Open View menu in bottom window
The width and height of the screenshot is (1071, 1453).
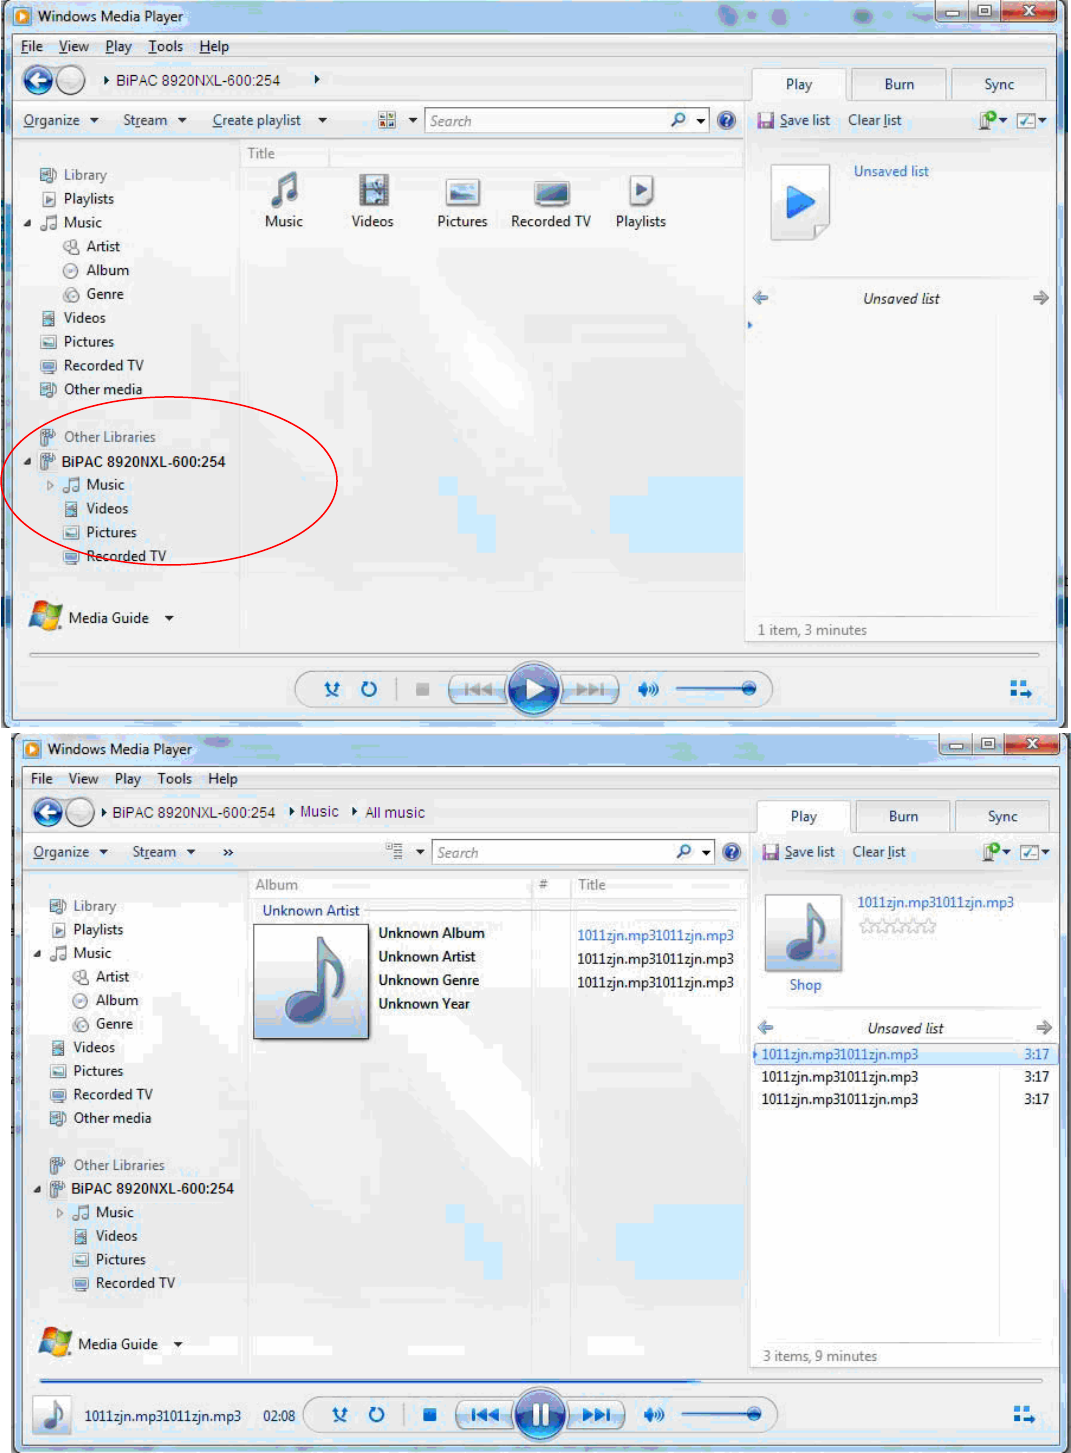click(x=83, y=778)
